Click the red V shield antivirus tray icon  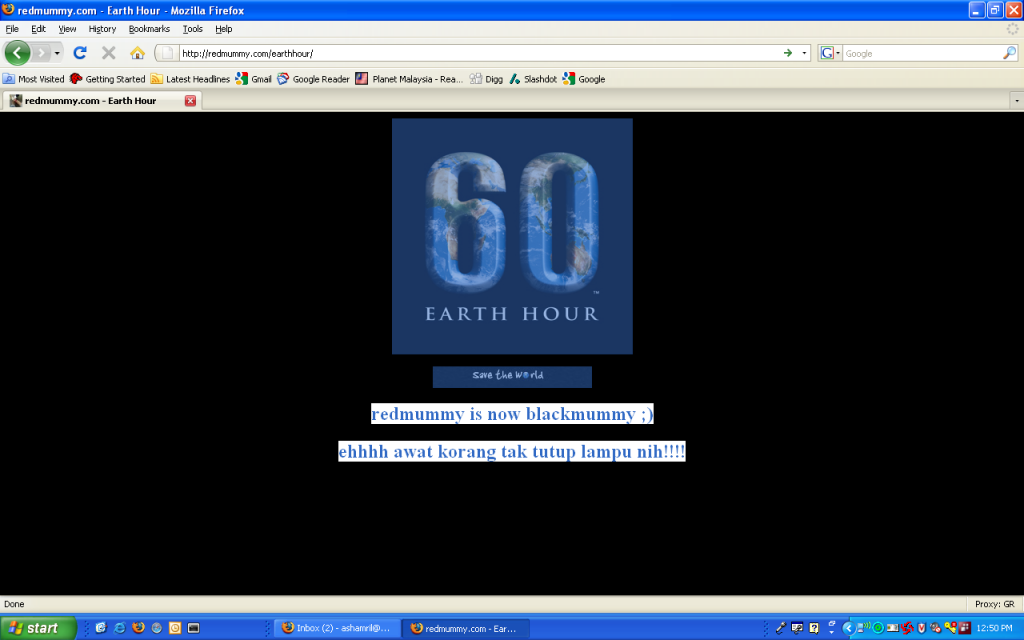[921, 628]
